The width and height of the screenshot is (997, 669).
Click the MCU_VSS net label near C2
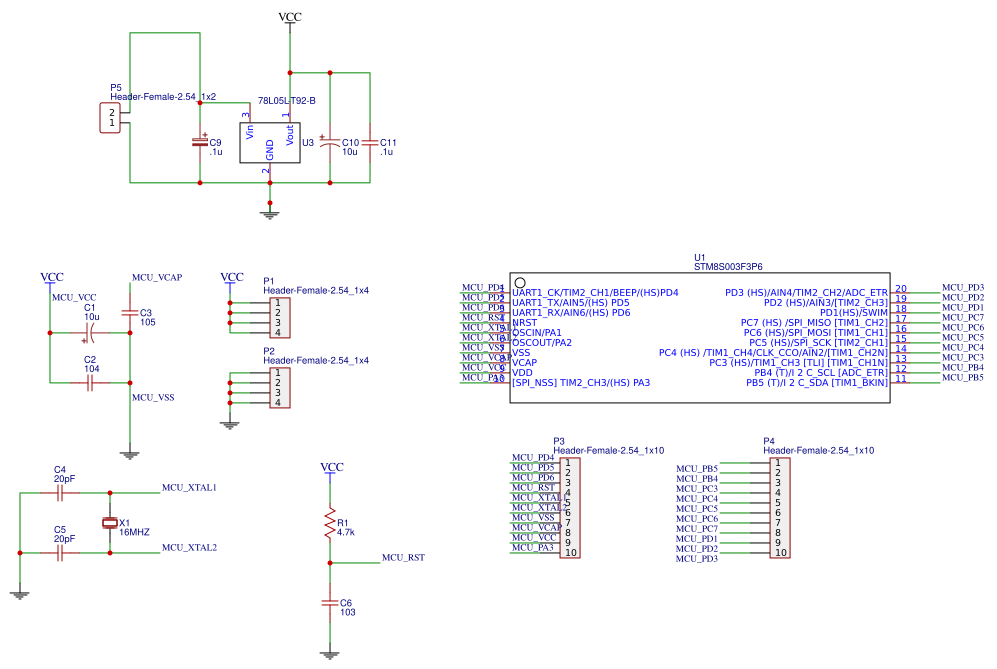coord(153,397)
